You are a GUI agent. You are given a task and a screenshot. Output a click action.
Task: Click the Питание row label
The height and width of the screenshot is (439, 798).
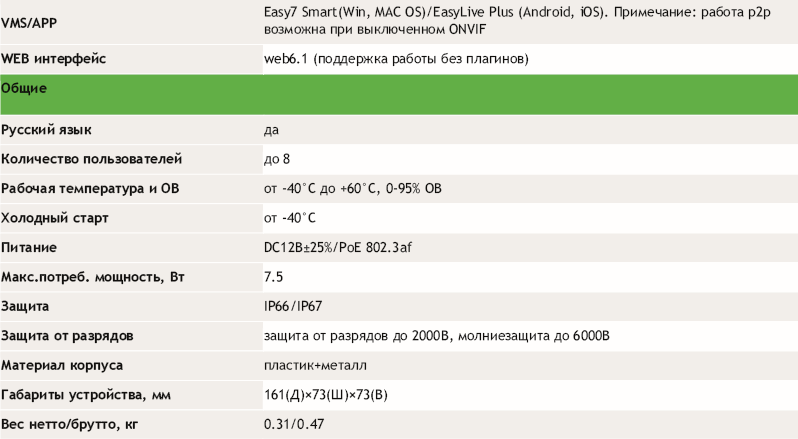coord(29,247)
